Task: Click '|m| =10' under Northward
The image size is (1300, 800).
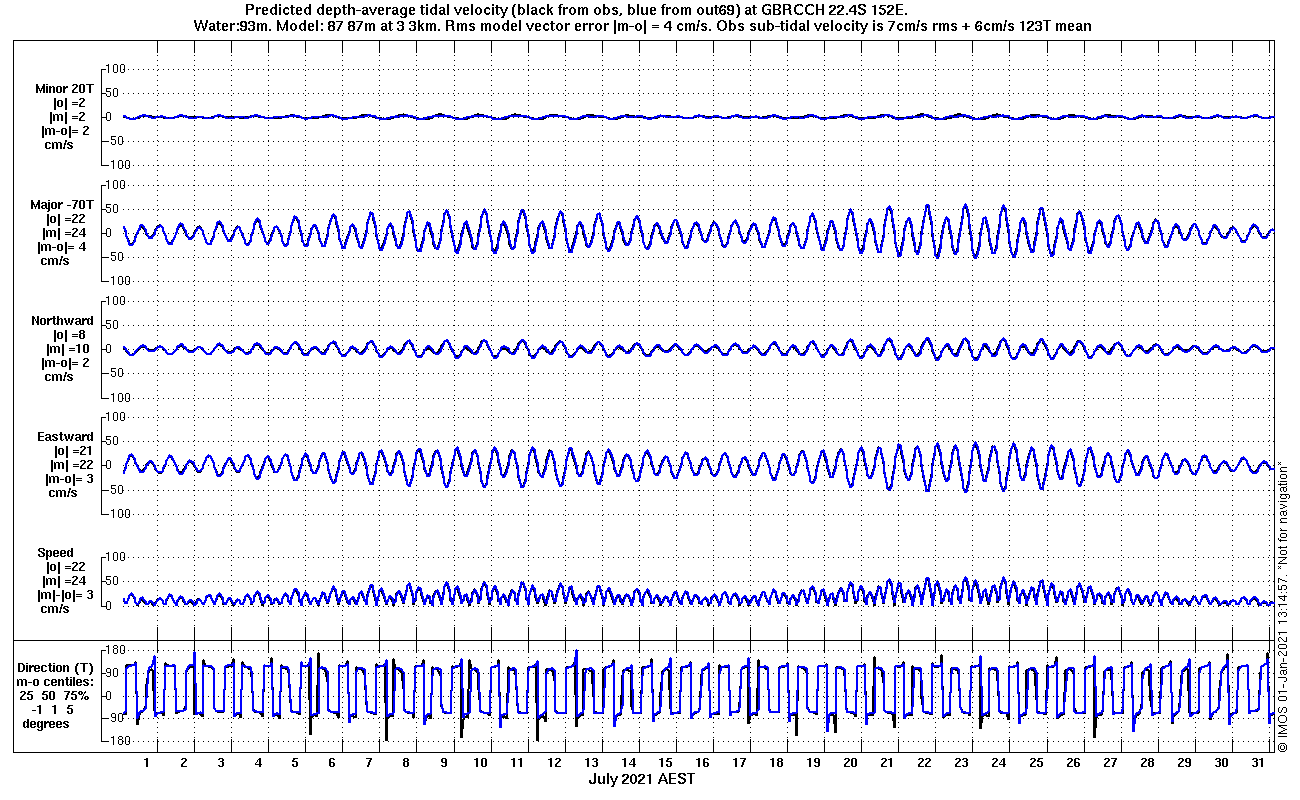Action: [x=70, y=349]
